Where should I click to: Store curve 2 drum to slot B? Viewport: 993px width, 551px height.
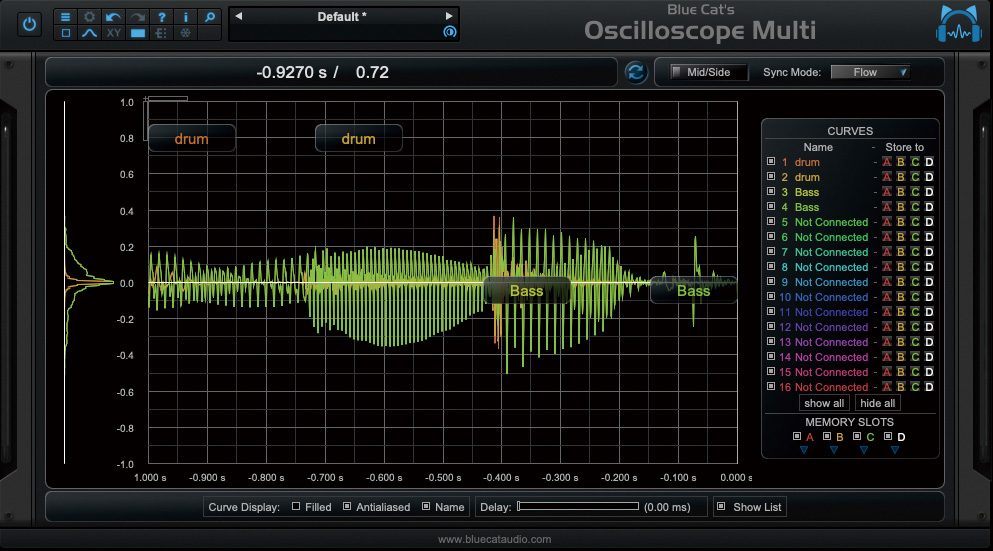[x=901, y=177]
